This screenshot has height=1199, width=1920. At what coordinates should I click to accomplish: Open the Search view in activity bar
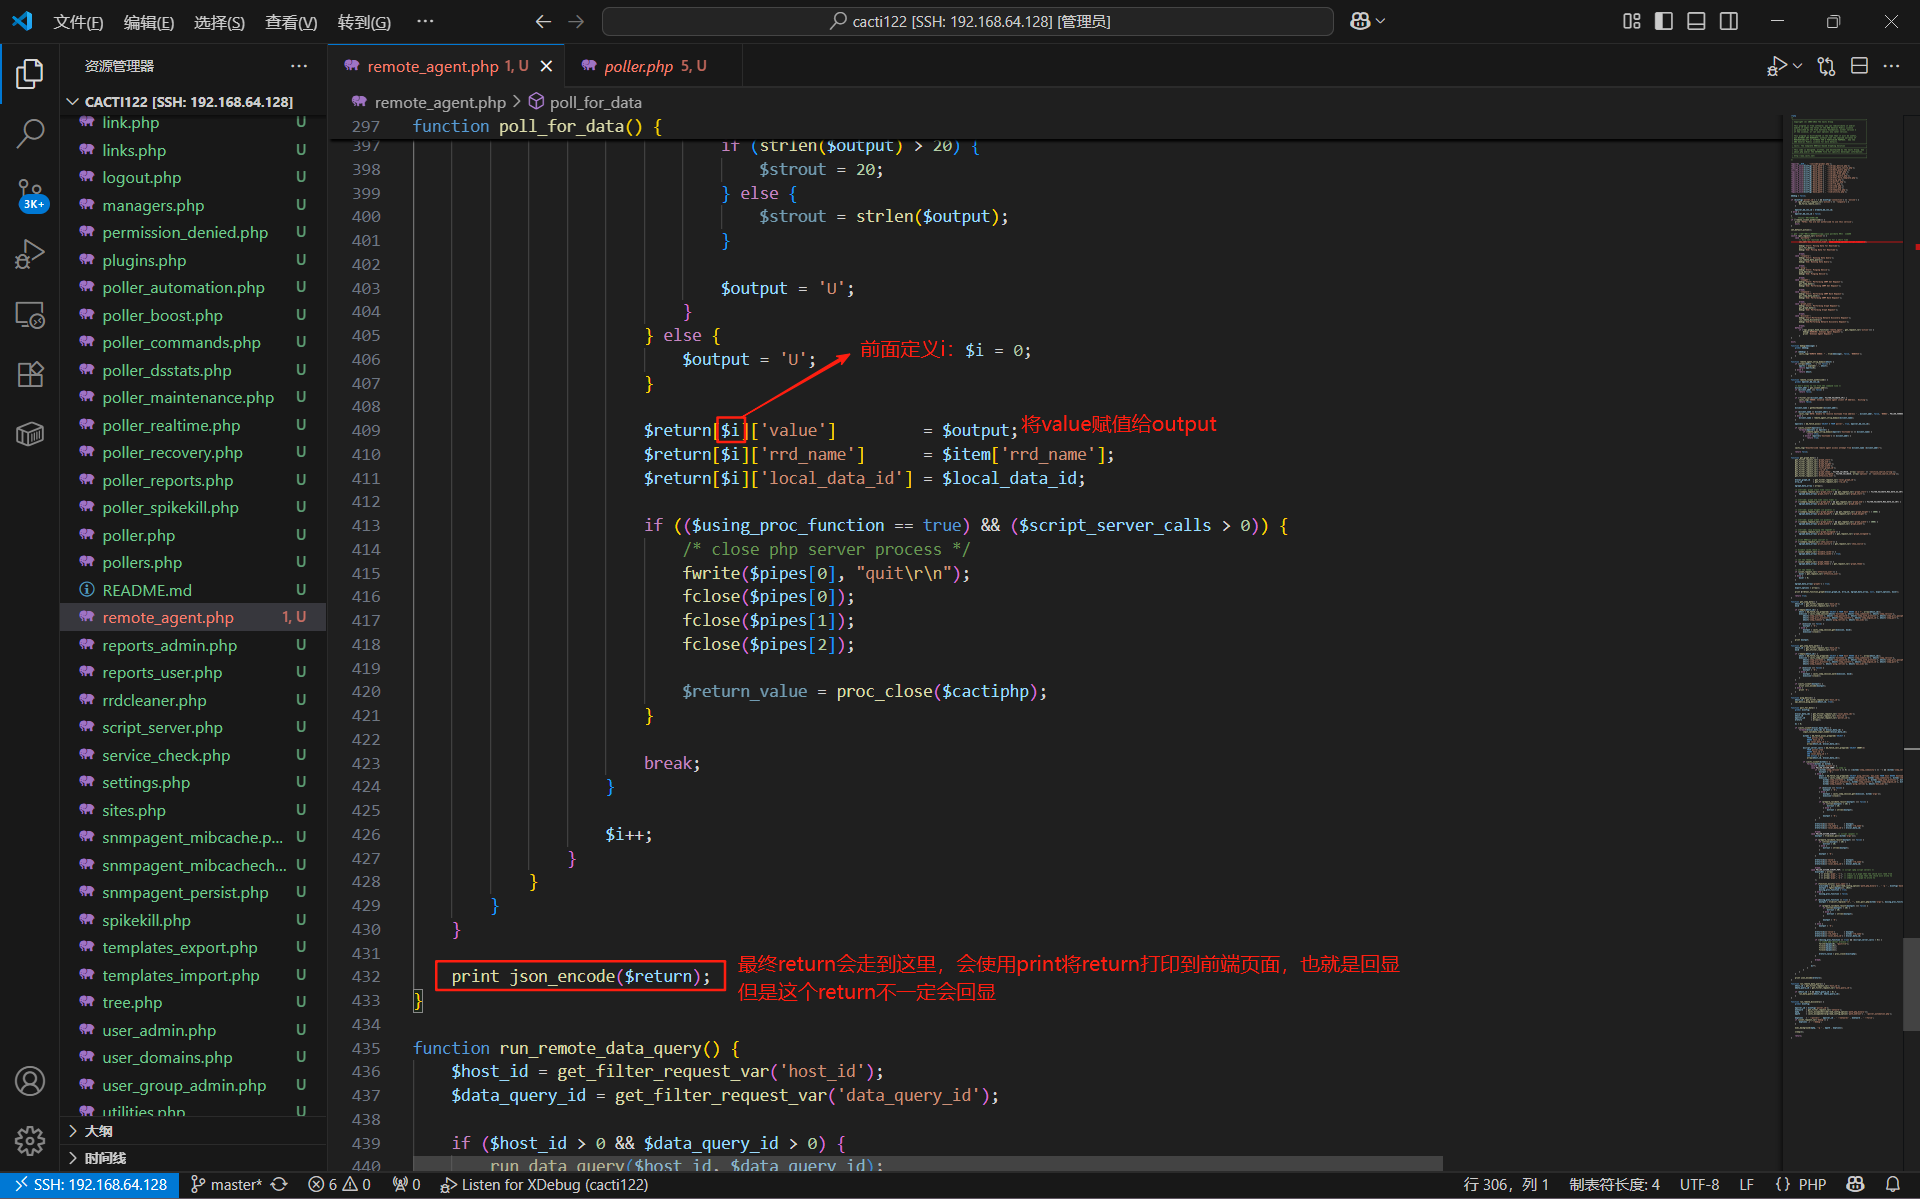[30, 134]
